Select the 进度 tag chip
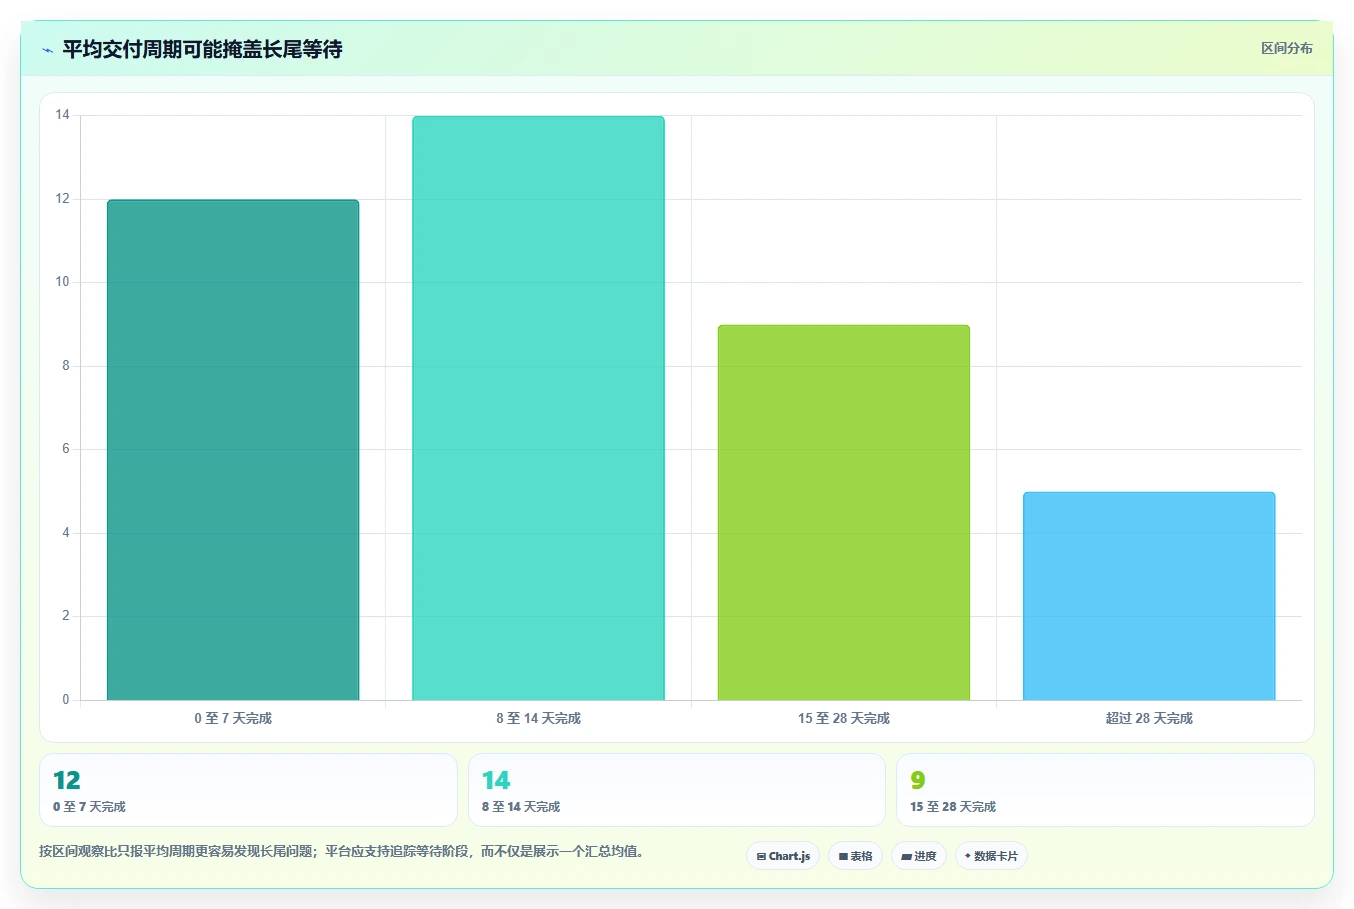The height and width of the screenshot is (909, 1354). coord(919,856)
